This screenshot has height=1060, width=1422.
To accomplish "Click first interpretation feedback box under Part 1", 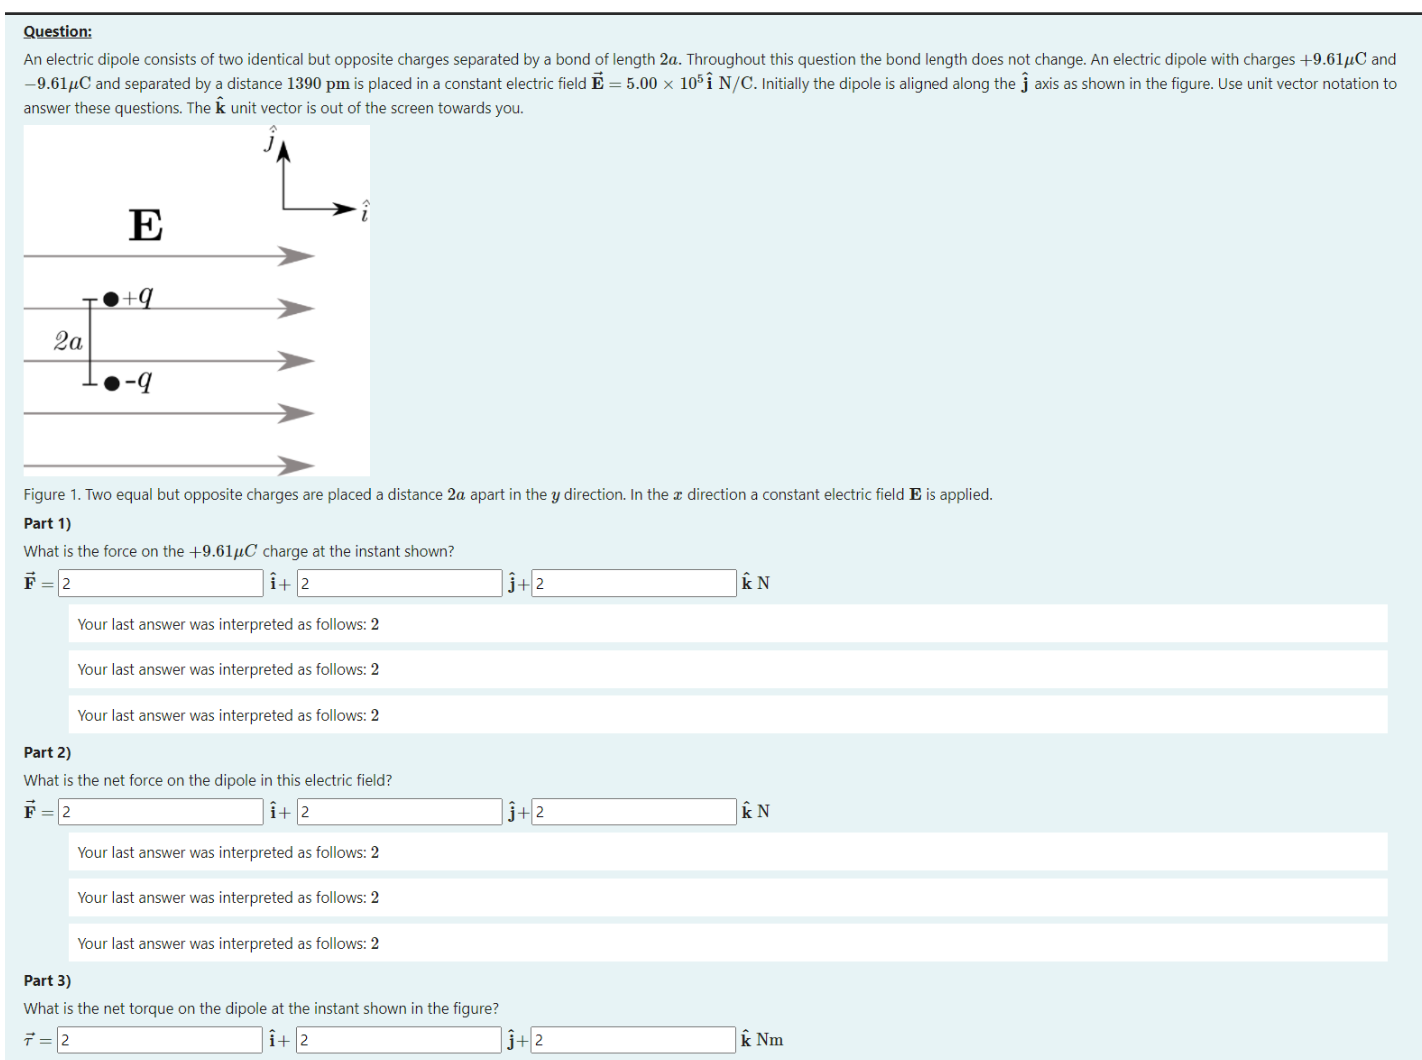I will (x=727, y=624).
